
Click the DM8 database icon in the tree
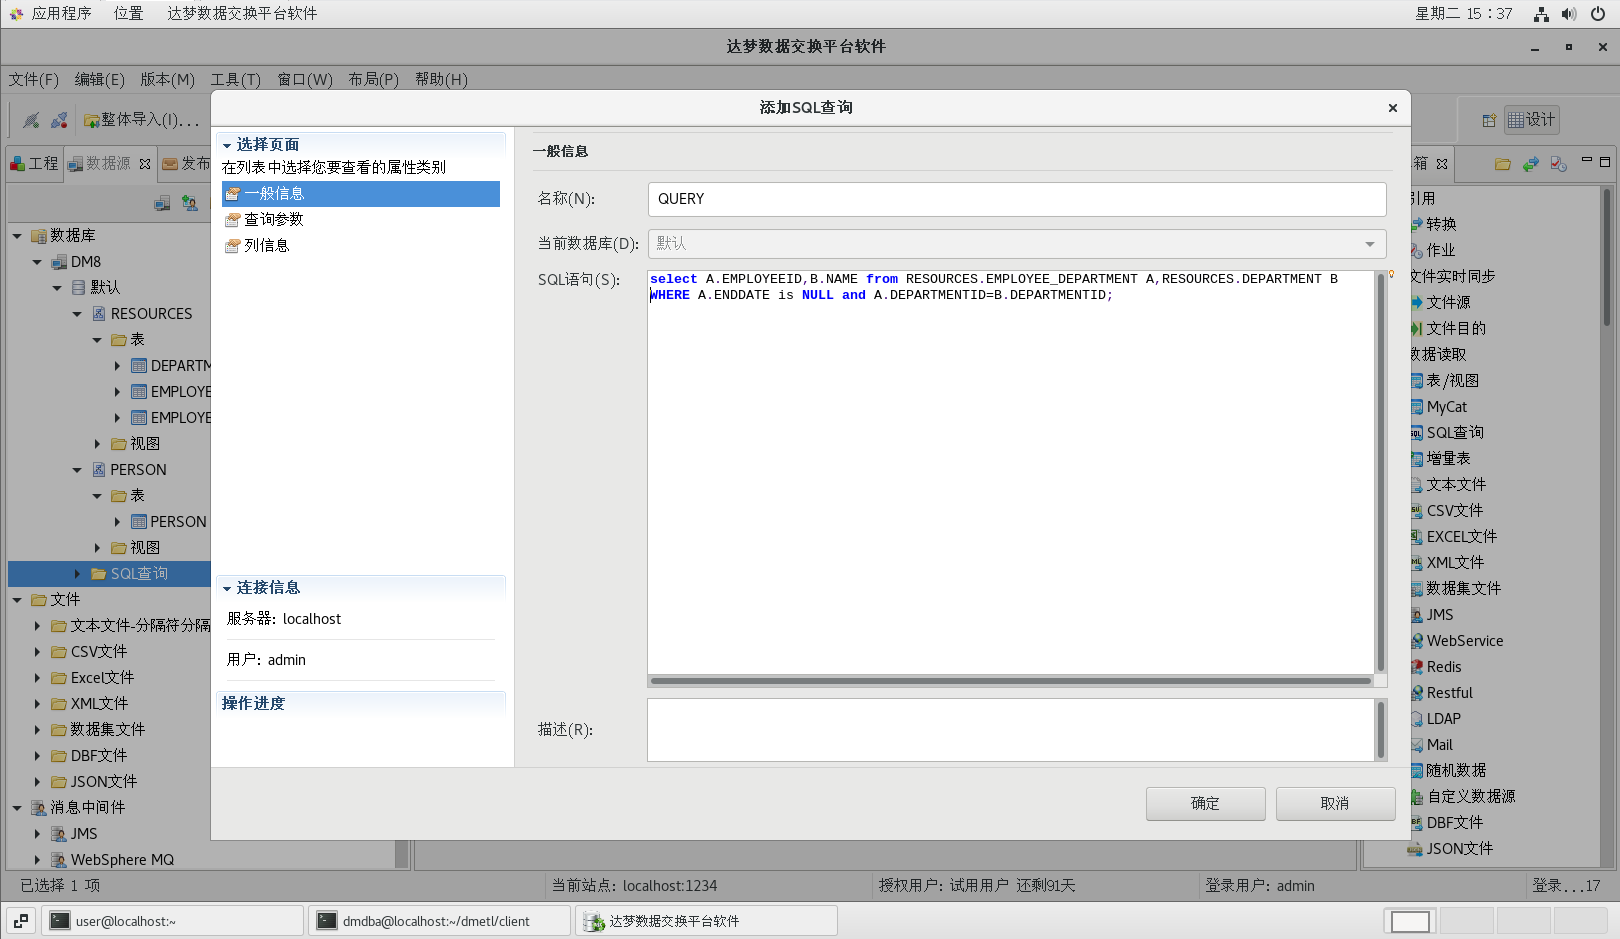tap(59, 262)
